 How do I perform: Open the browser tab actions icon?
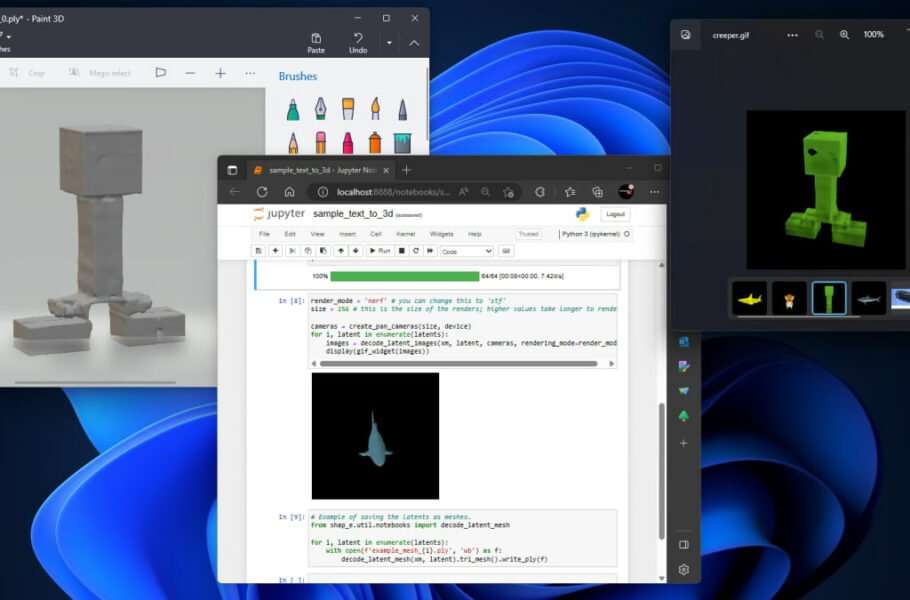(232, 170)
